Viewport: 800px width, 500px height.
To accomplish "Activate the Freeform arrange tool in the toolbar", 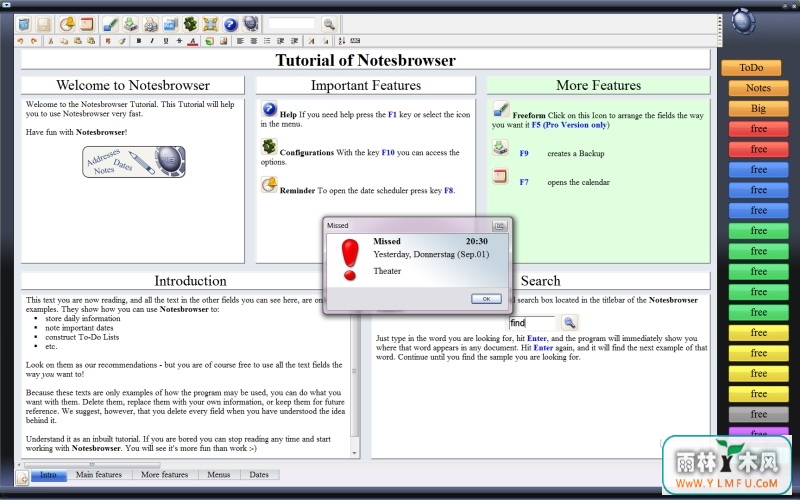I will [110, 24].
